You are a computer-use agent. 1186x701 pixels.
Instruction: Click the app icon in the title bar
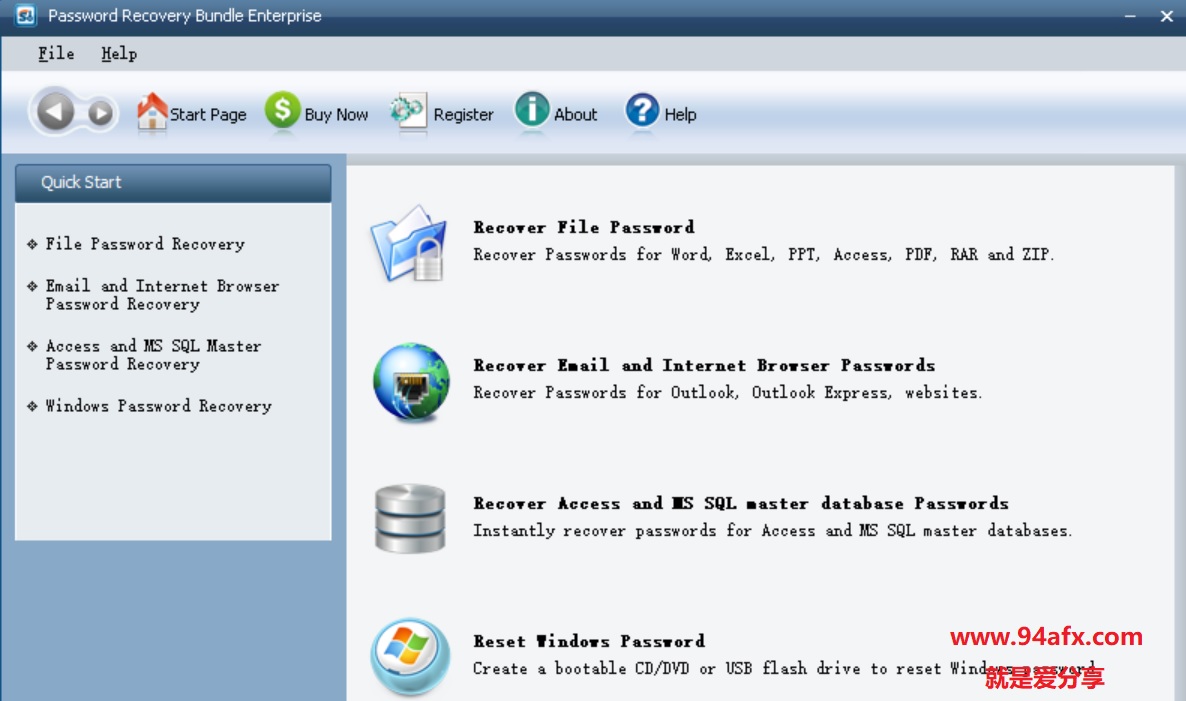pos(26,15)
